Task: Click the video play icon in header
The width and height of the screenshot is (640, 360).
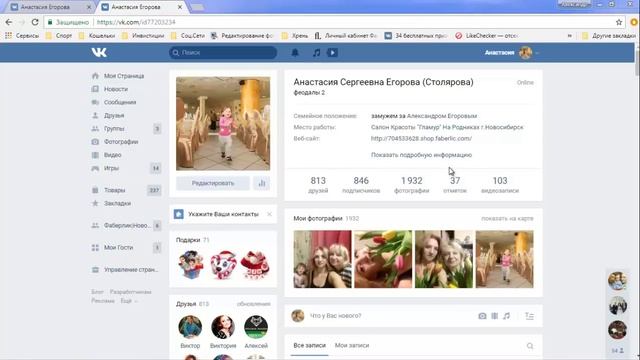Action: click(x=332, y=53)
